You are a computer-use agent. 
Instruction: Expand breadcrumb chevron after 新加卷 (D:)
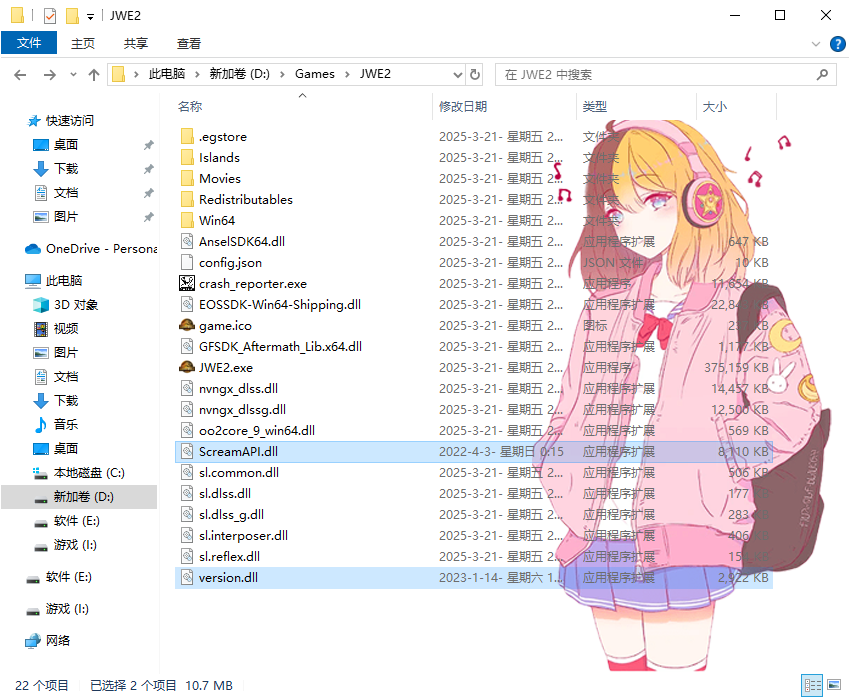pyautogui.click(x=282, y=74)
